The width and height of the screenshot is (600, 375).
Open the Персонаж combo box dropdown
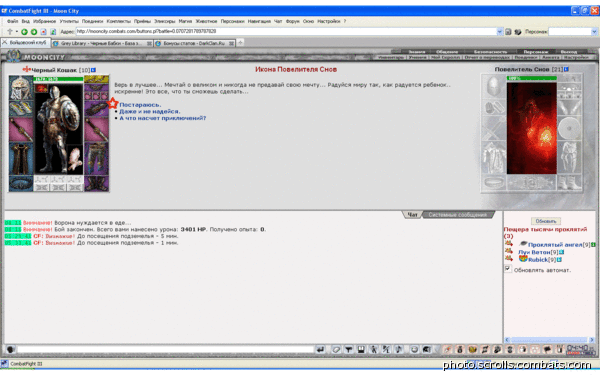594,32
